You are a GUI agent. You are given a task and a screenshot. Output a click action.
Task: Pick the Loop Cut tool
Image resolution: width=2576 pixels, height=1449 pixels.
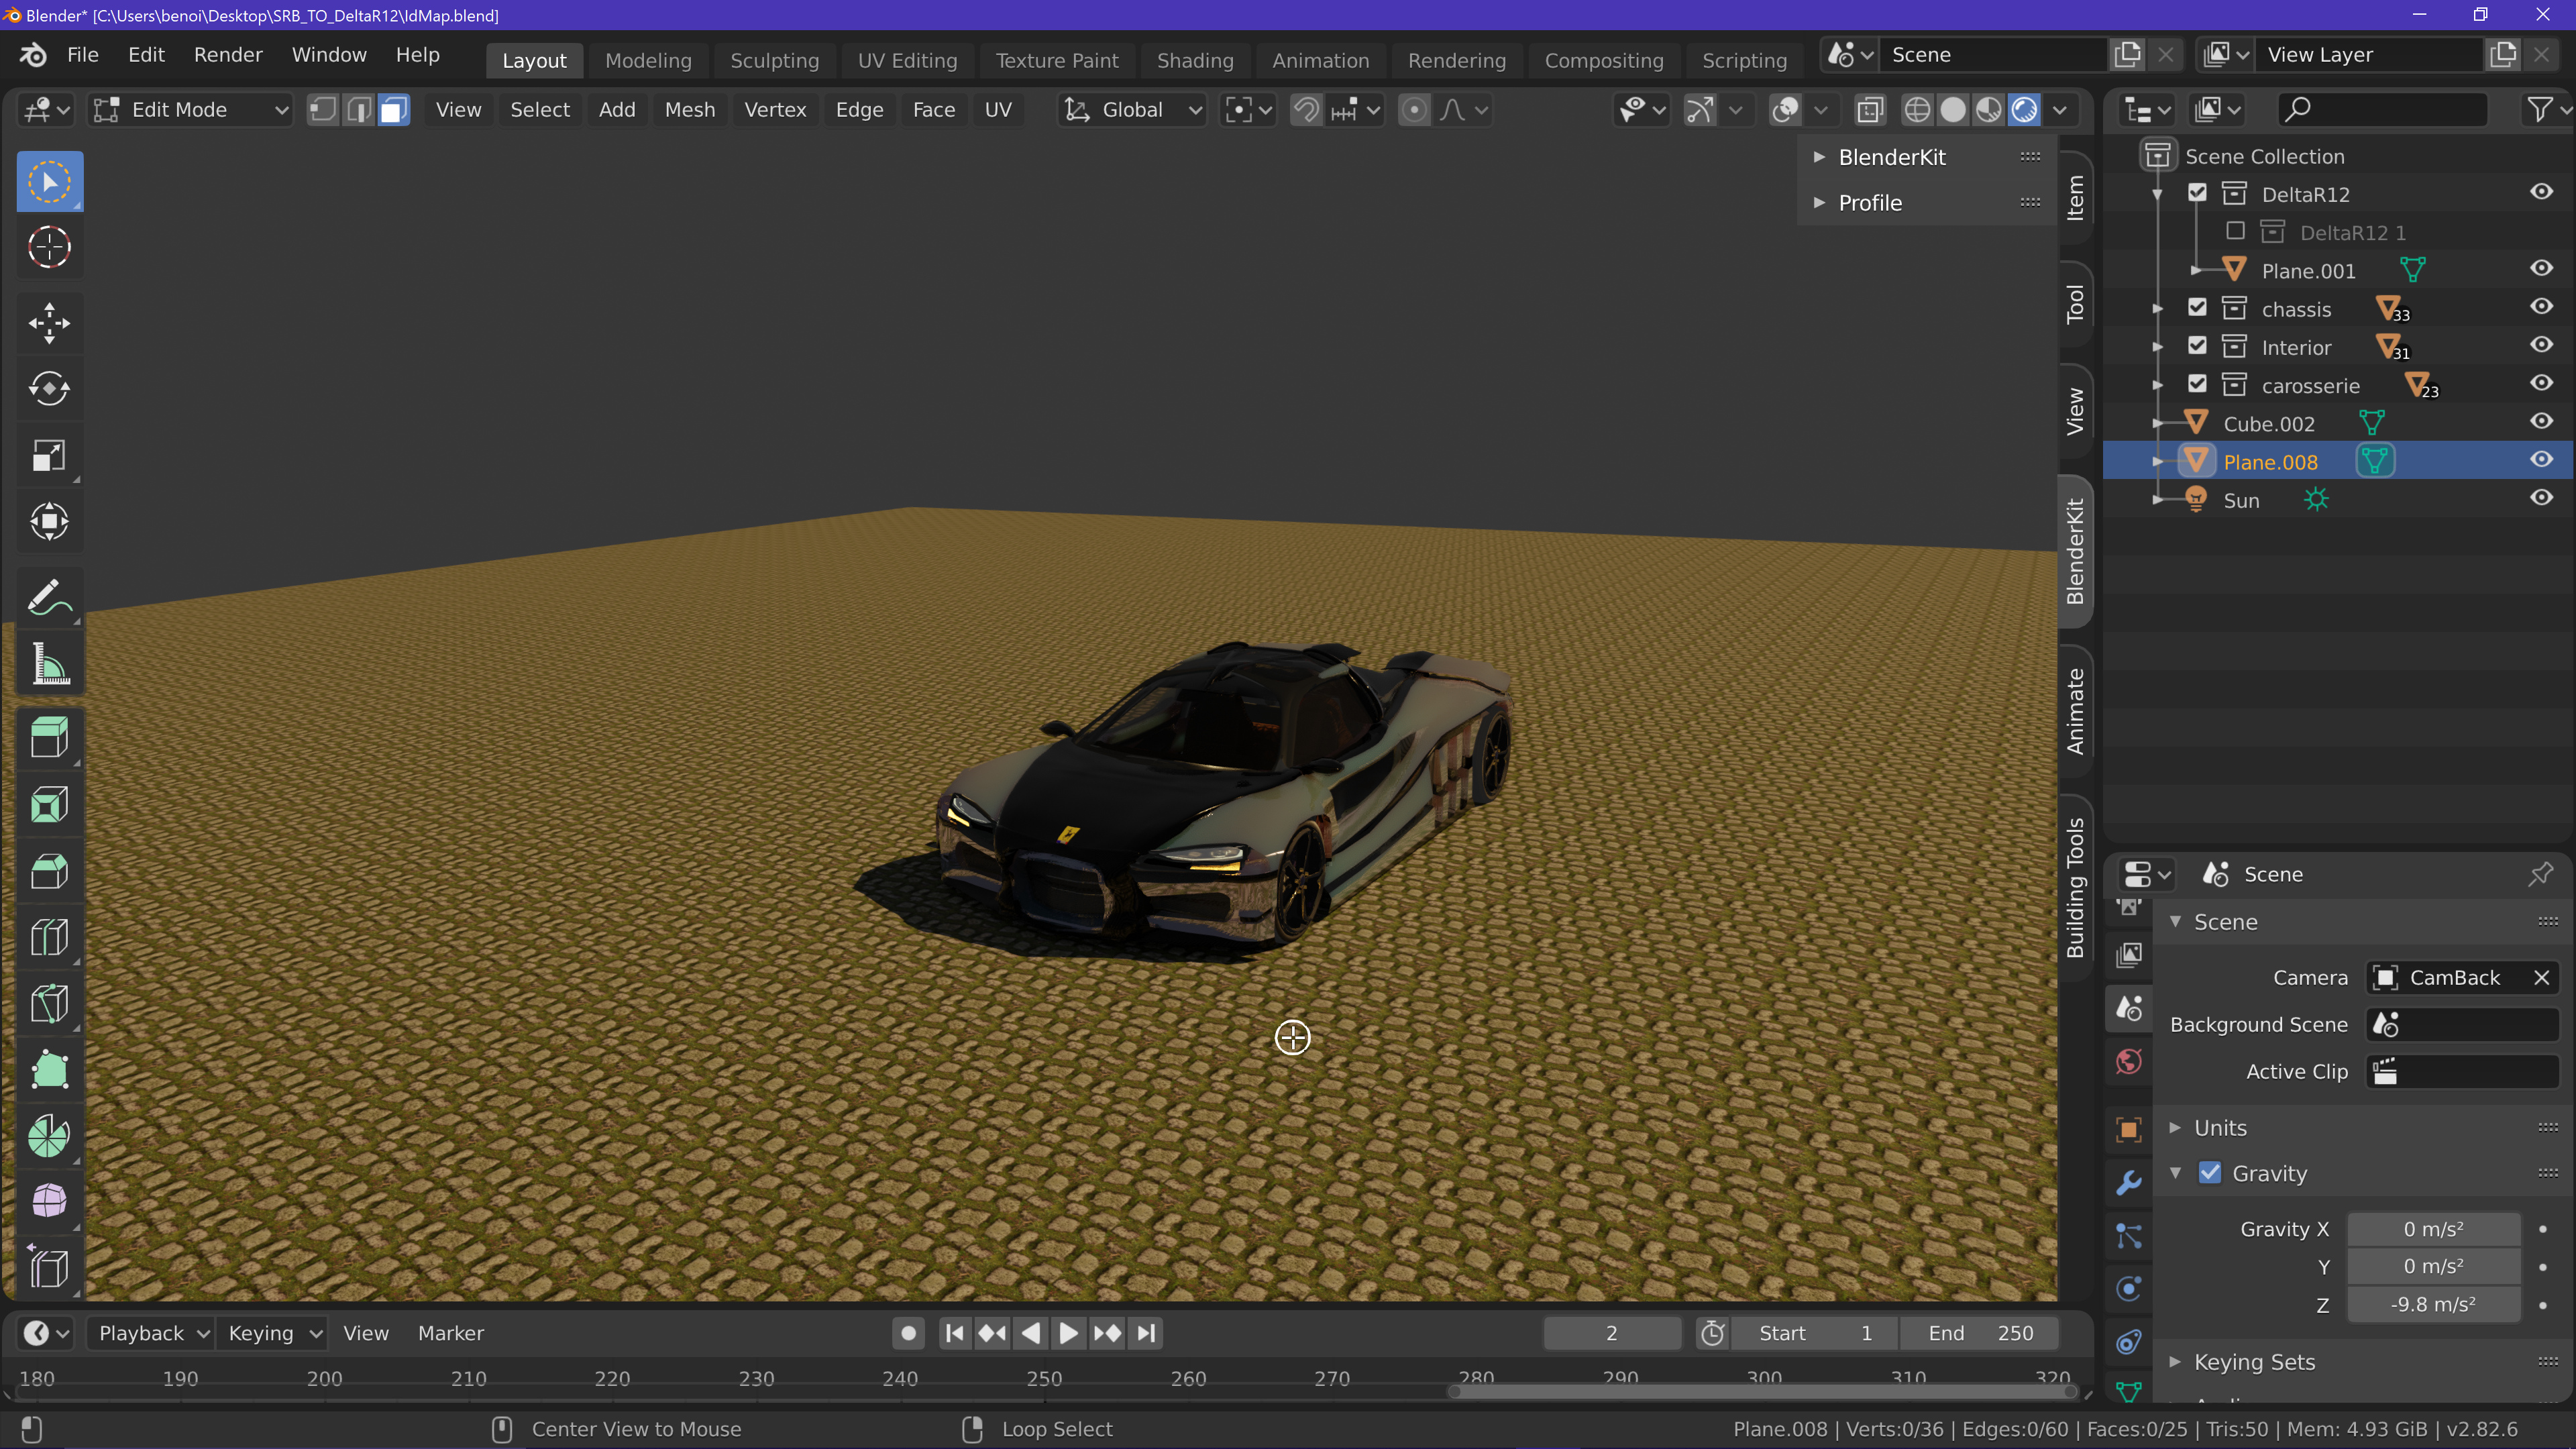(49, 938)
